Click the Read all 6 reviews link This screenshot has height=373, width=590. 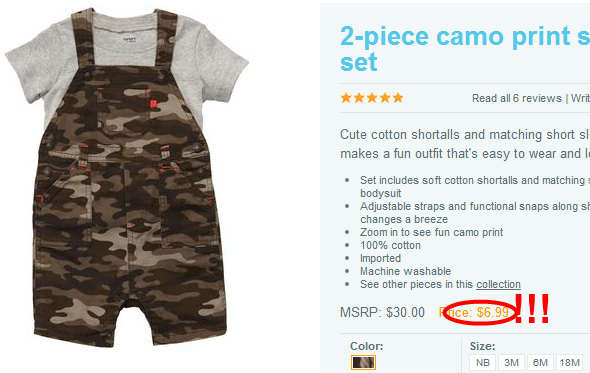pos(517,98)
